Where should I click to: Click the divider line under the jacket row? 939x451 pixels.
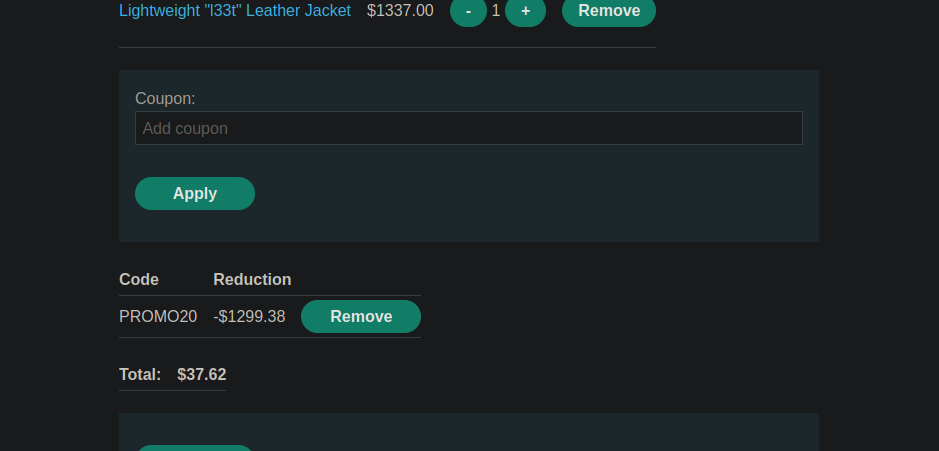click(x=387, y=47)
